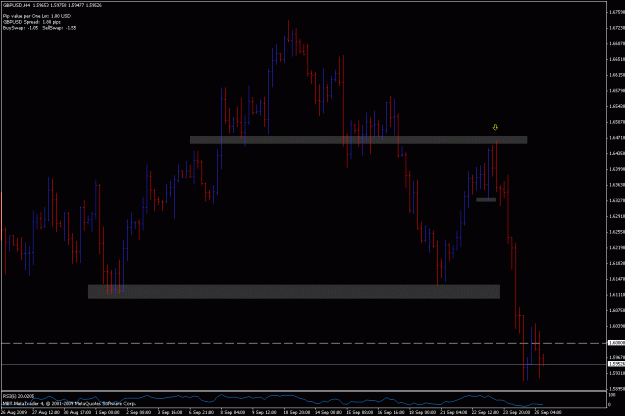Click the '22 Sep 12:00' time label
The image size is (625, 416).
click(x=486, y=412)
